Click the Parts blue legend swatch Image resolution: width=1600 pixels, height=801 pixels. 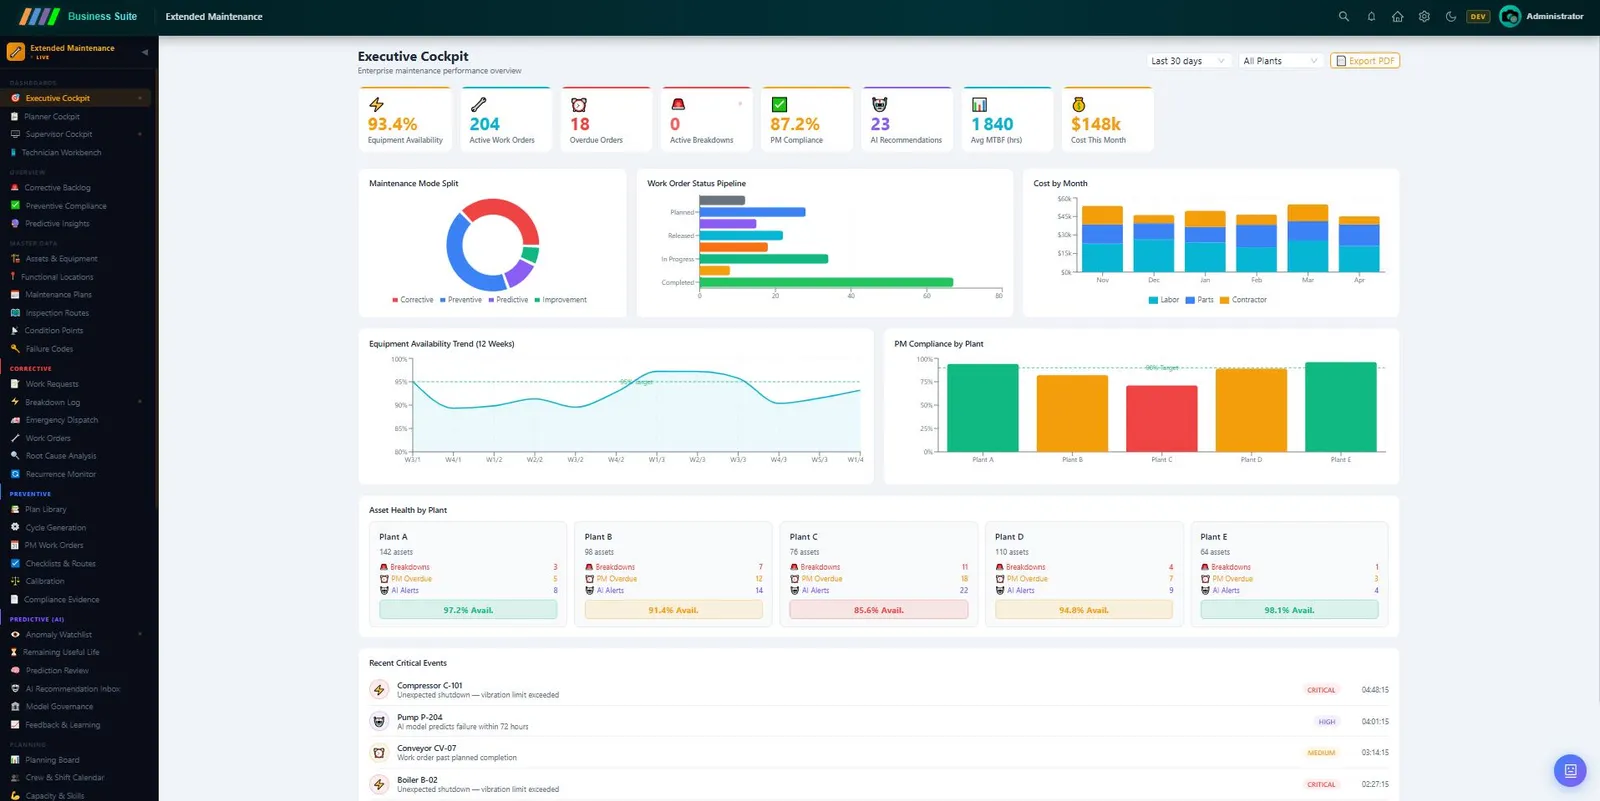click(1189, 300)
